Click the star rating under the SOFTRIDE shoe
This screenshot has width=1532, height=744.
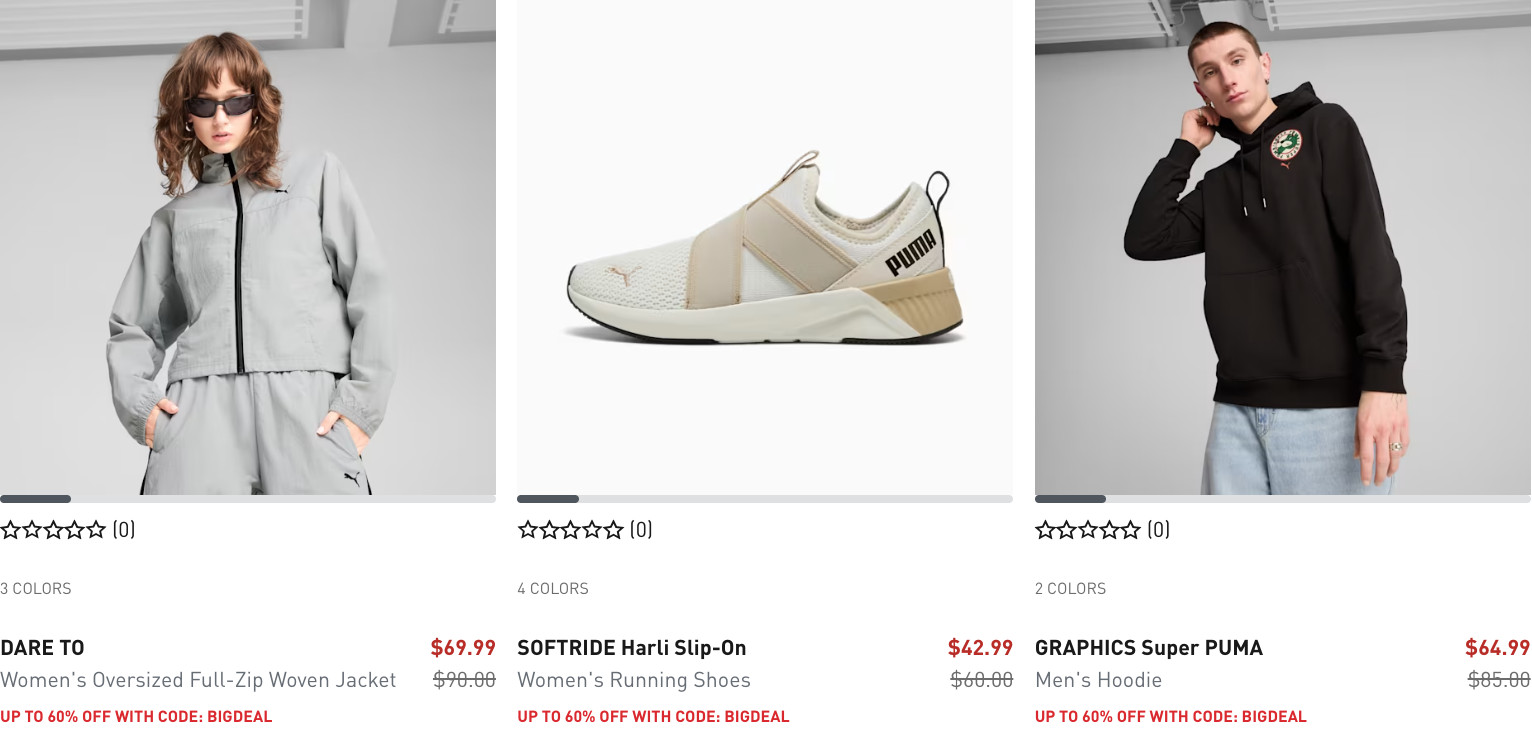[x=570, y=530]
